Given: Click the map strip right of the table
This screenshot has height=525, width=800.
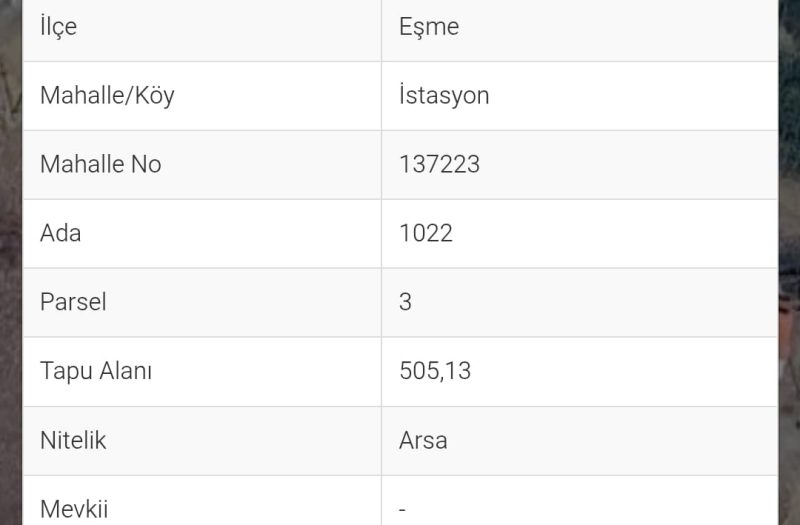Looking at the screenshot, I should (x=789, y=262).
